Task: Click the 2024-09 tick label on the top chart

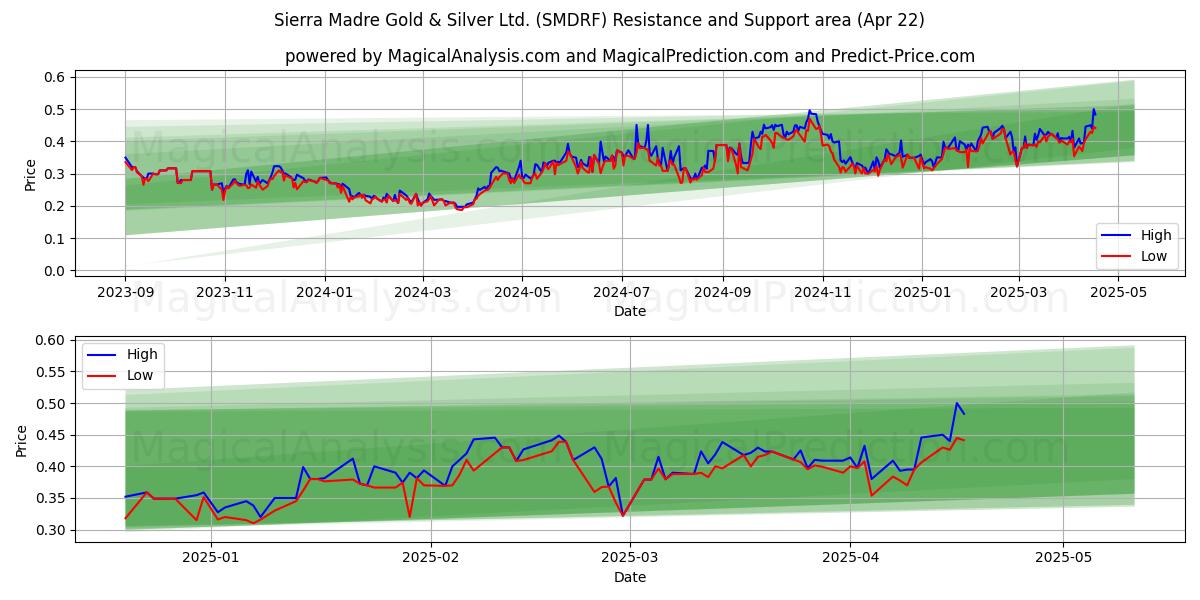Action: (722, 292)
